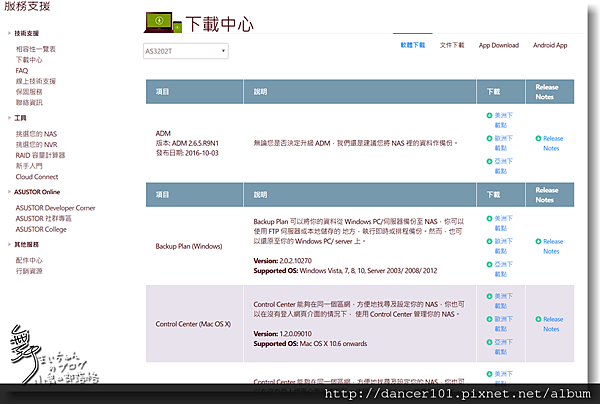Open the Android App tab
This screenshot has height=404, width=600.
(550, 45)
